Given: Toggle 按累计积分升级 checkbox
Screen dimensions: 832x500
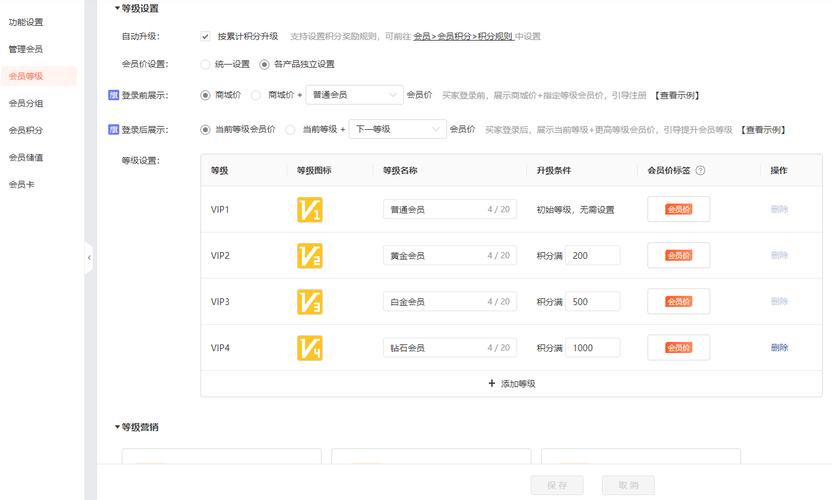Looking at the screenshot, I should click(205, 36).
